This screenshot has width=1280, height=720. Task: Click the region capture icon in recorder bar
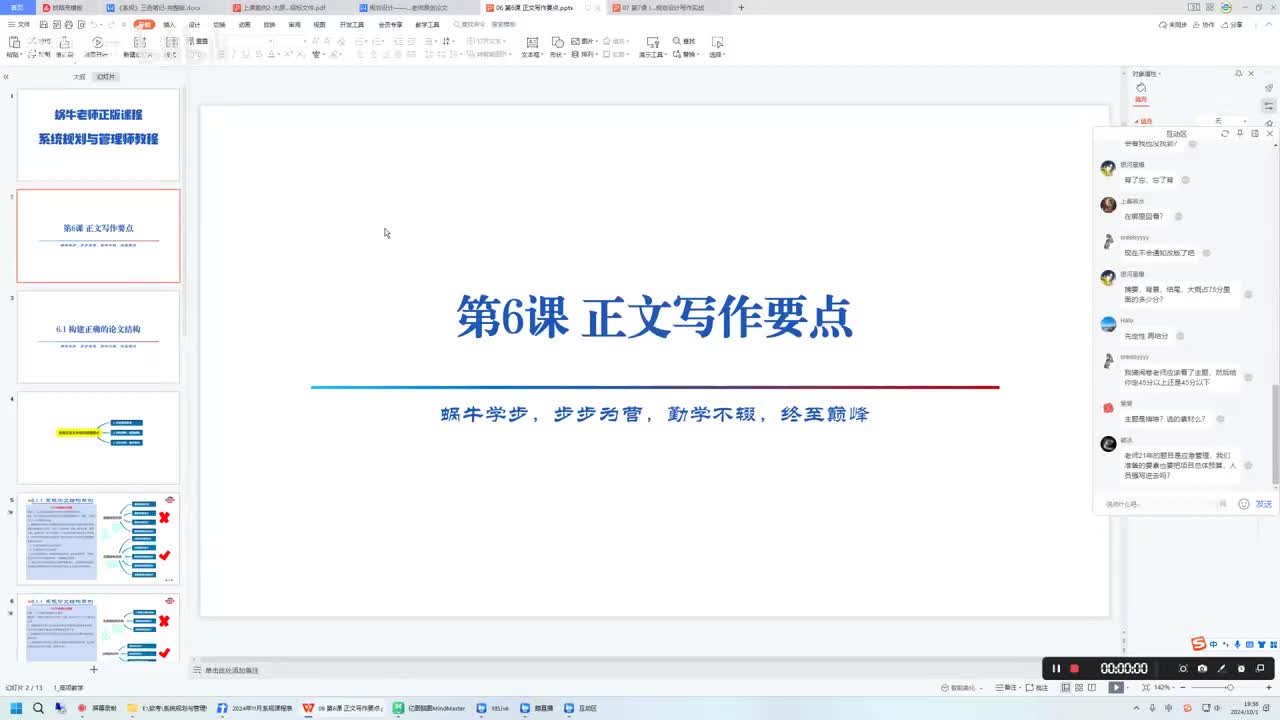point(1183,668)
